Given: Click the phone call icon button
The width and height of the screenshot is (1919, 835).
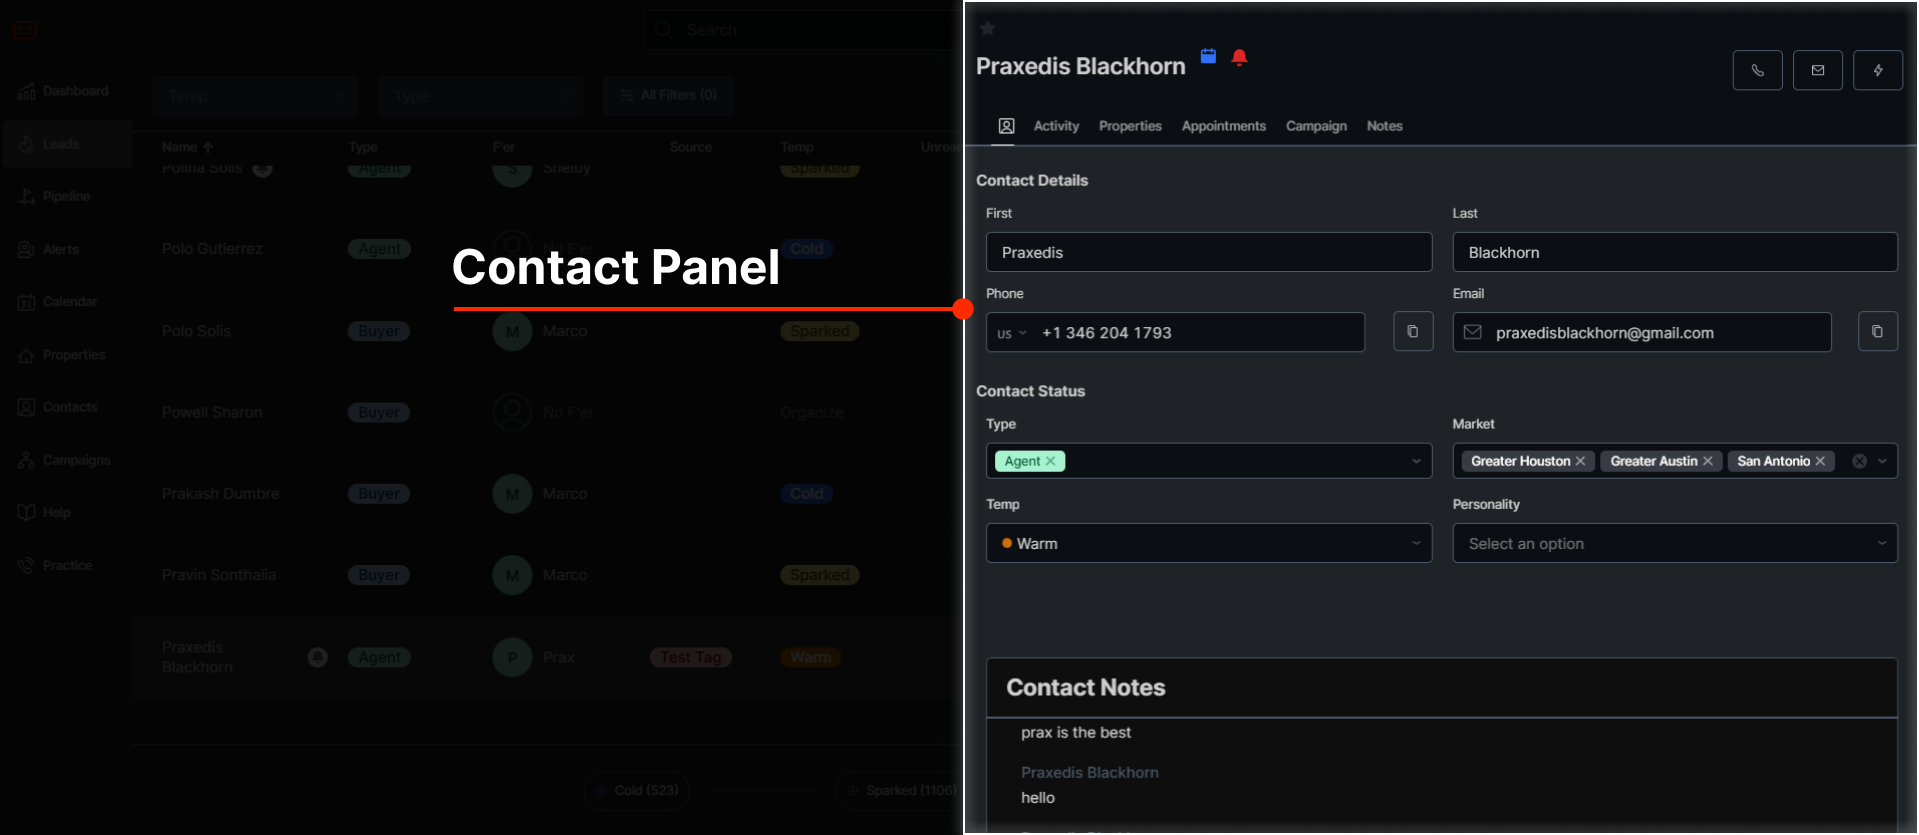Looking at the screenshot, I should (1757, 70).
